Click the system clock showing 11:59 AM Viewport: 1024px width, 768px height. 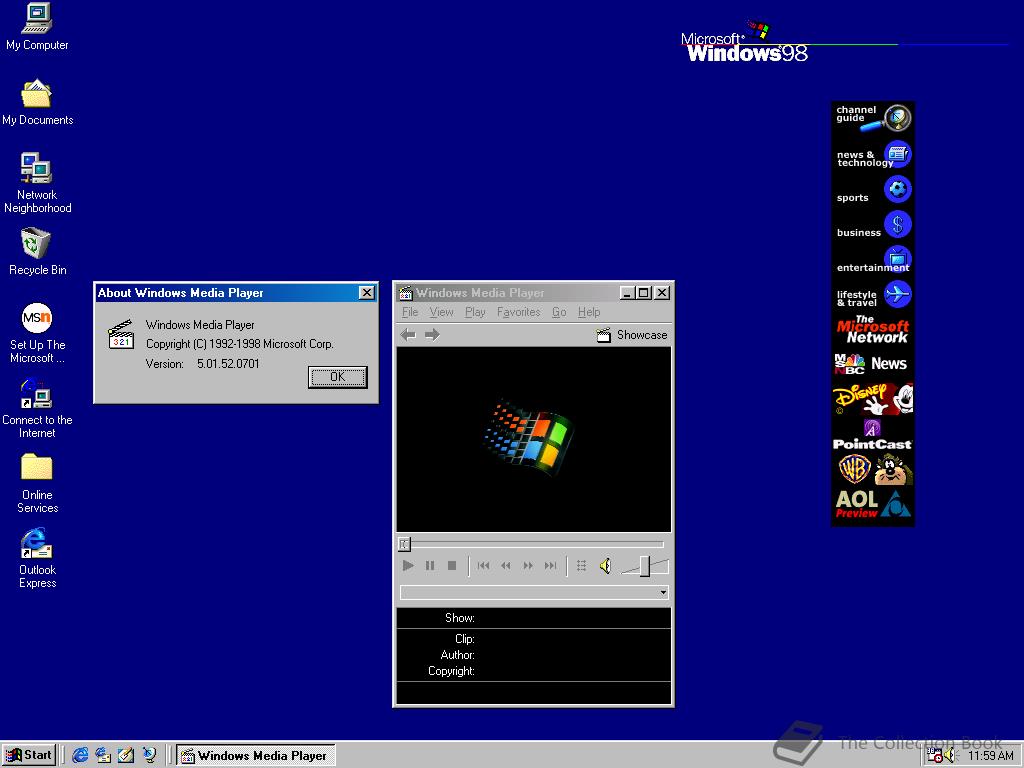coord(990,756)
